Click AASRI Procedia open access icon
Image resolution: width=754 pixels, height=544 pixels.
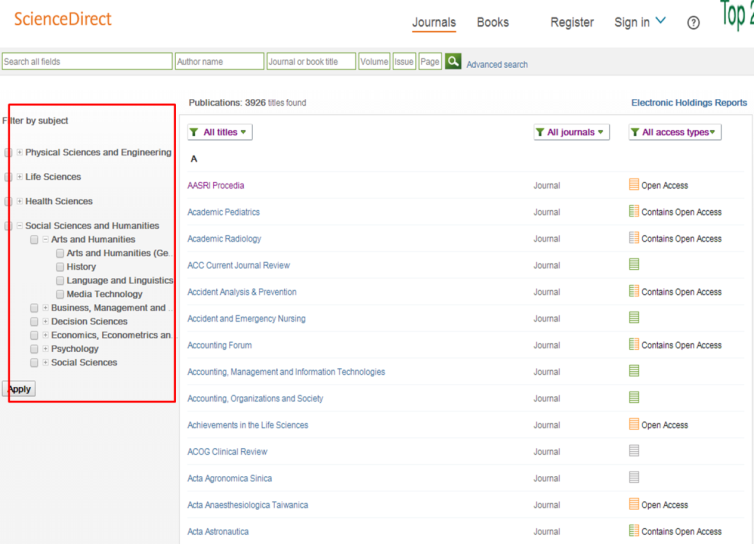[x=634, y=185]
